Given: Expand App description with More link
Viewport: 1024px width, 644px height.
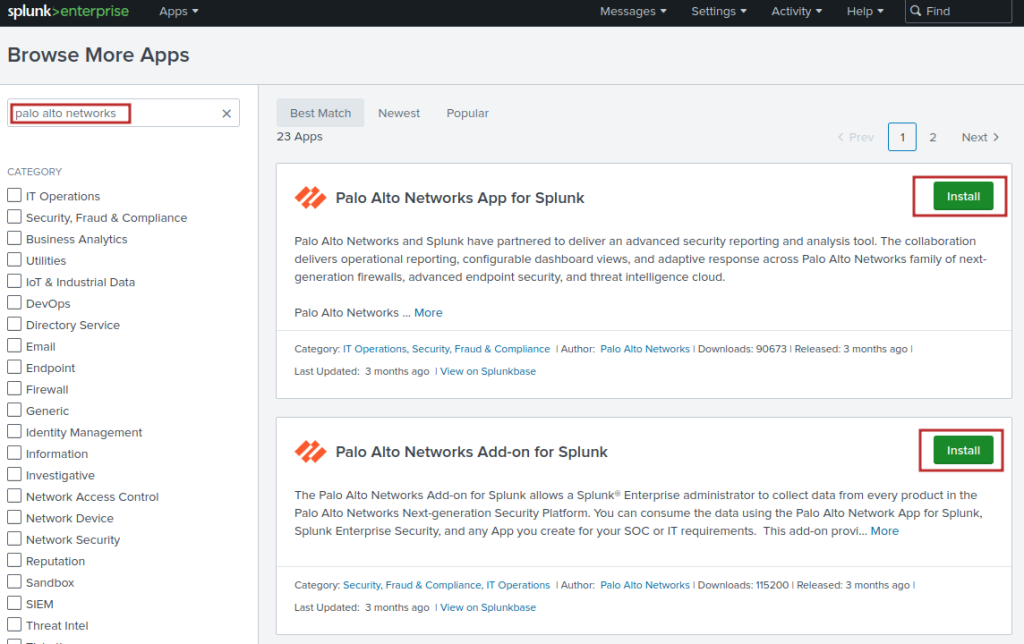Looking at the screenshot, I should click(x=428, y=313).
